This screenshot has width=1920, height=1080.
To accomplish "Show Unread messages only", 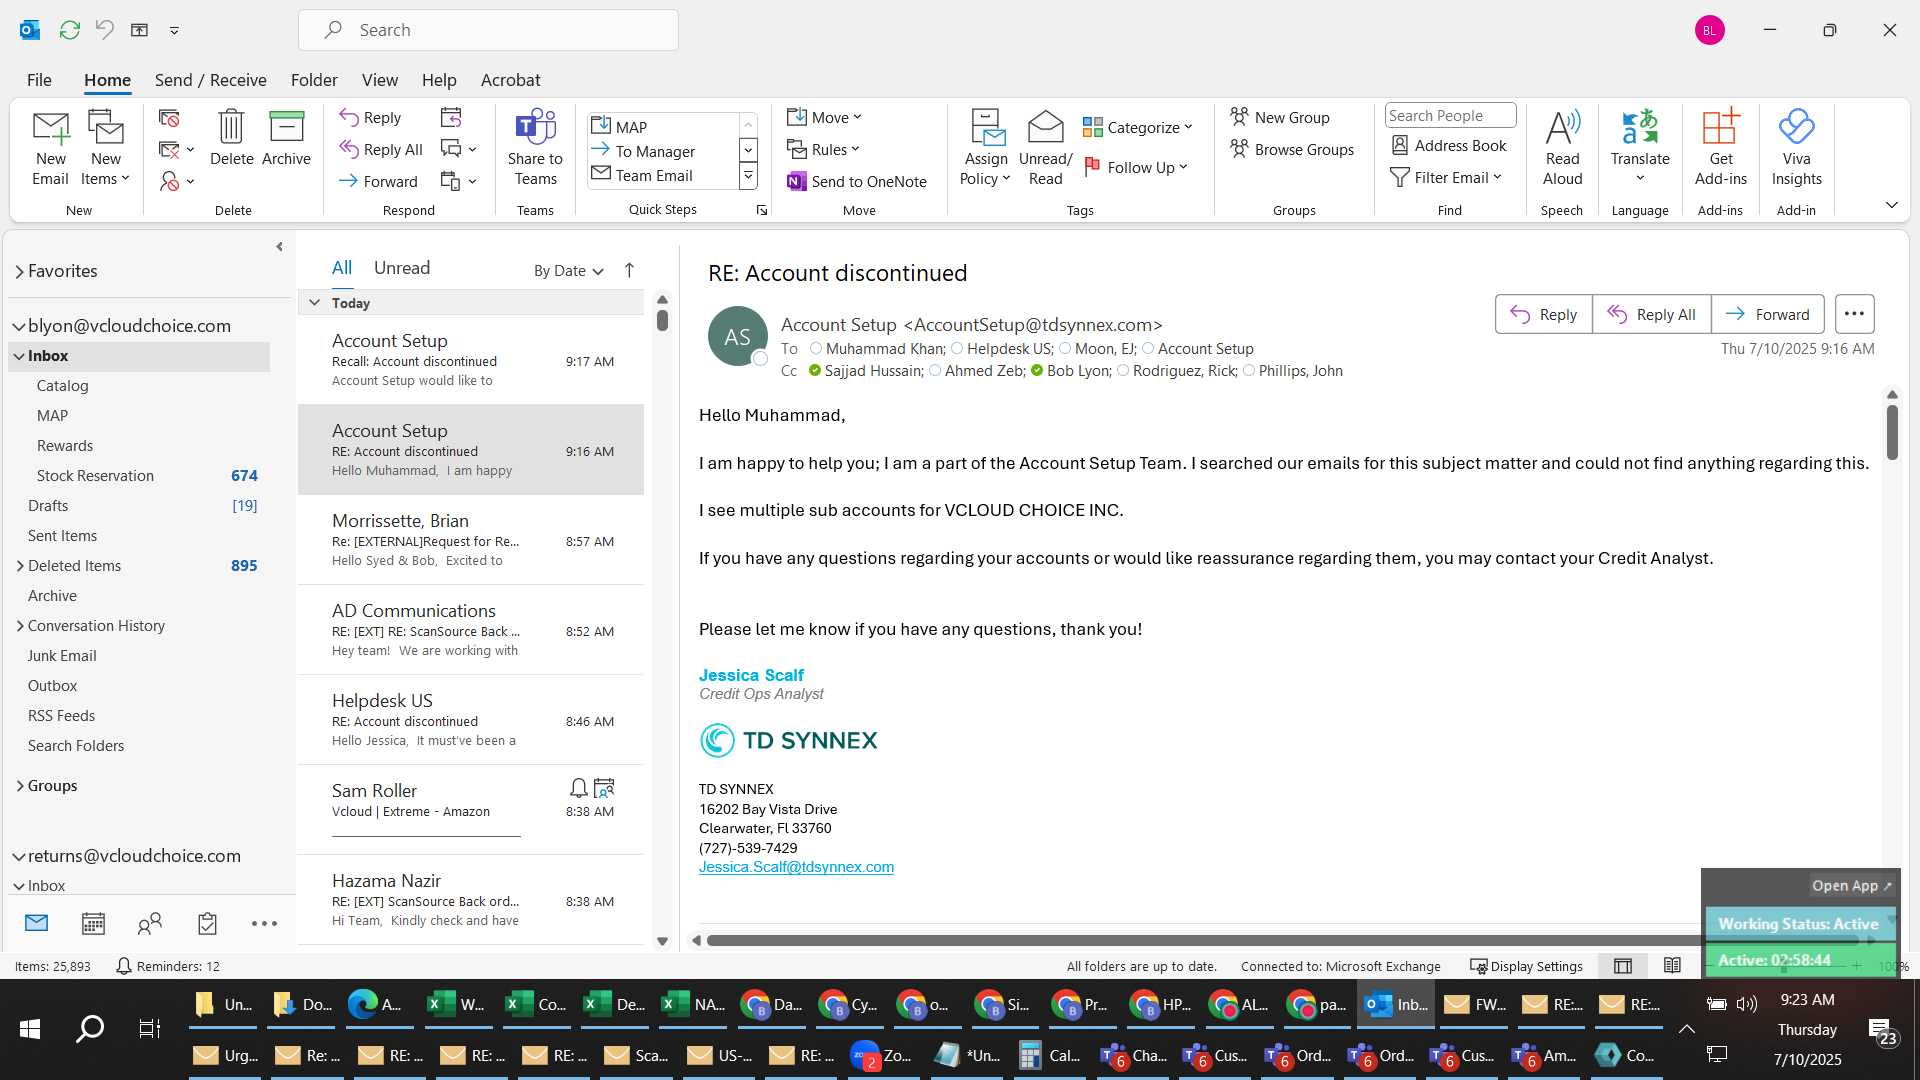I will click(x=401, y=268).
